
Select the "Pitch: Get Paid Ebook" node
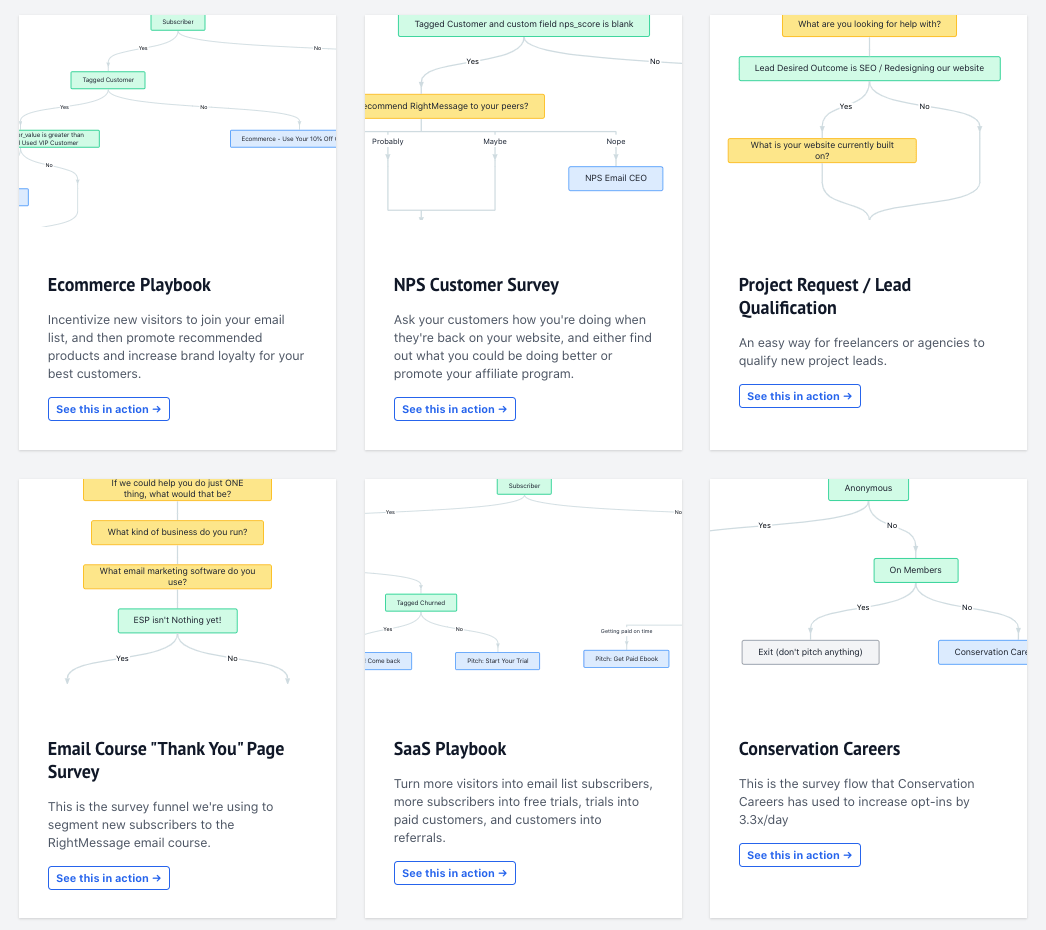pyautogui.click(x=626, y=658)
